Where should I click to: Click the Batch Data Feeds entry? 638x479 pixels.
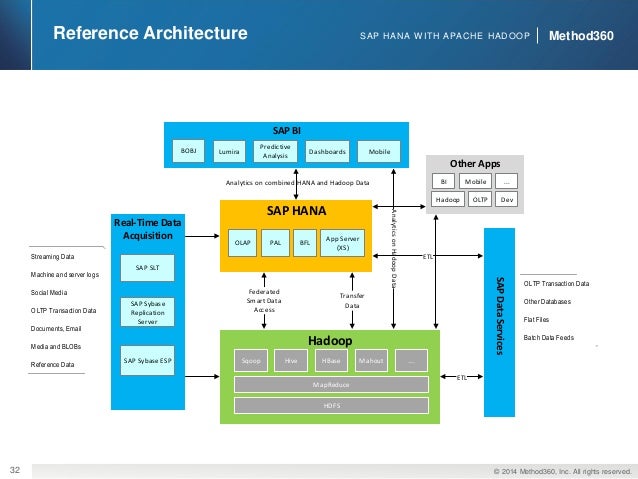click(x=549, y=337)
